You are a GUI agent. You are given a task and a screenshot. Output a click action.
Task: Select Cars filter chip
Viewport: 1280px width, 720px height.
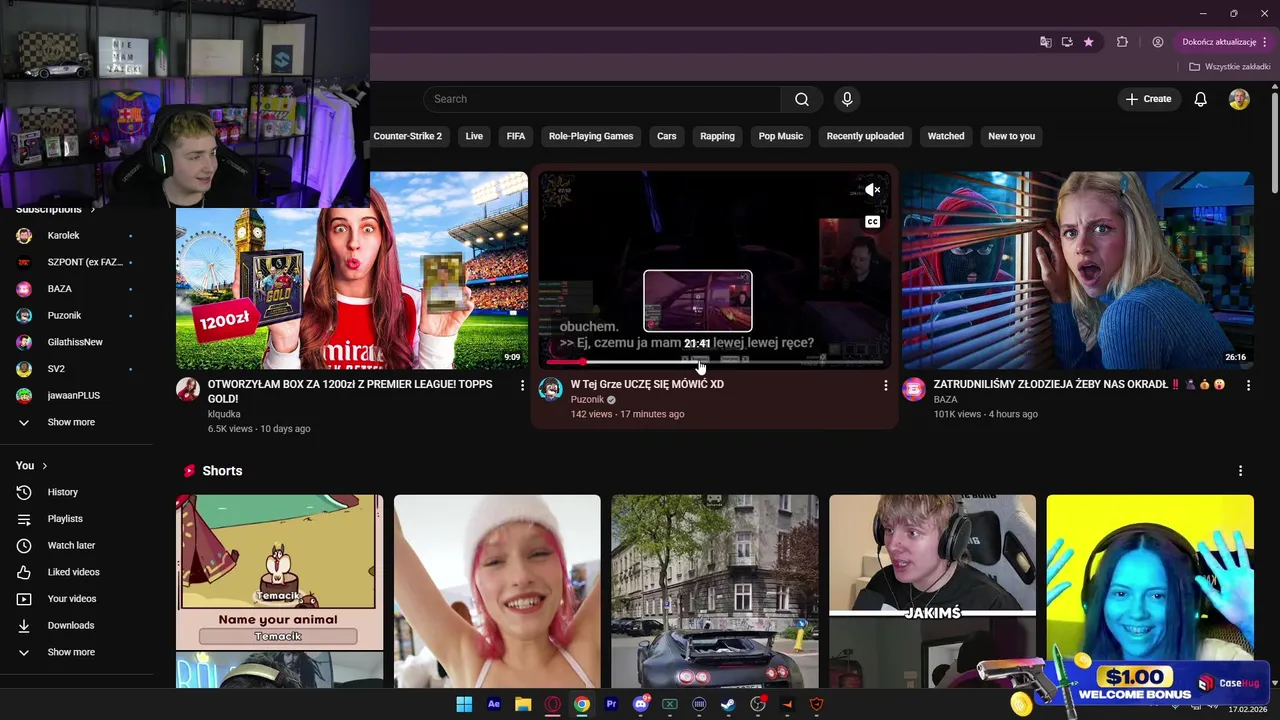pos(667,136)
